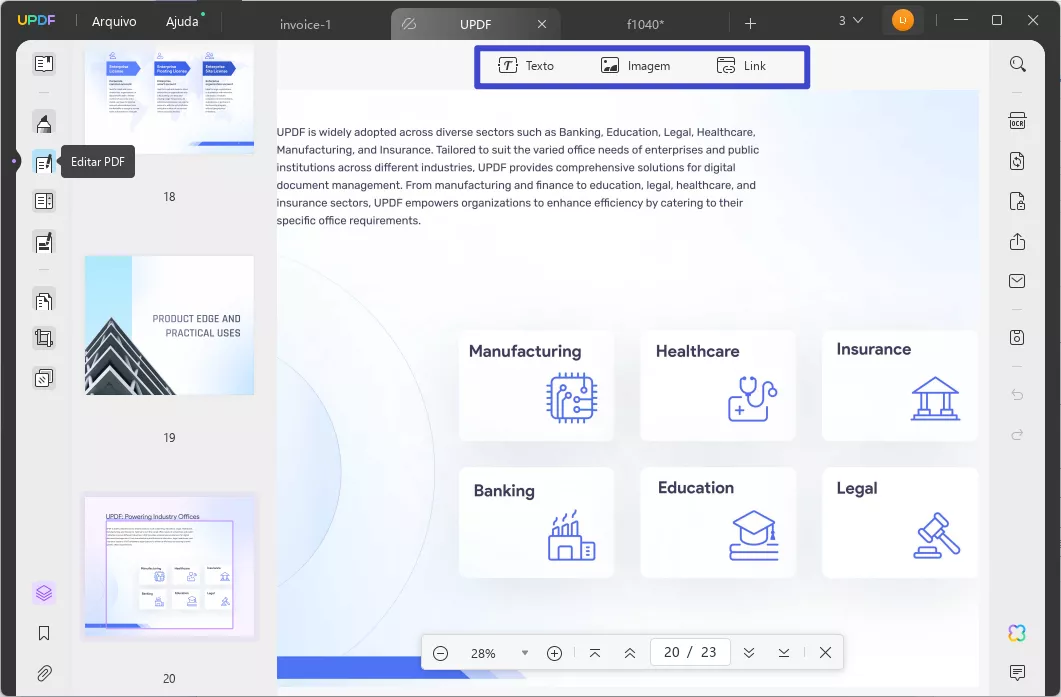Open the Organize Pages tool
Viewport: 1061px width, 697px height.
click(x=44, y=300)
